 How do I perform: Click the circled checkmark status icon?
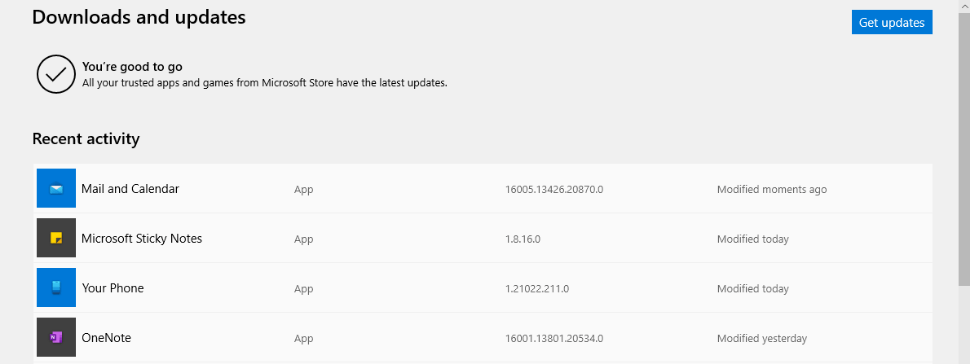(56, 74)
